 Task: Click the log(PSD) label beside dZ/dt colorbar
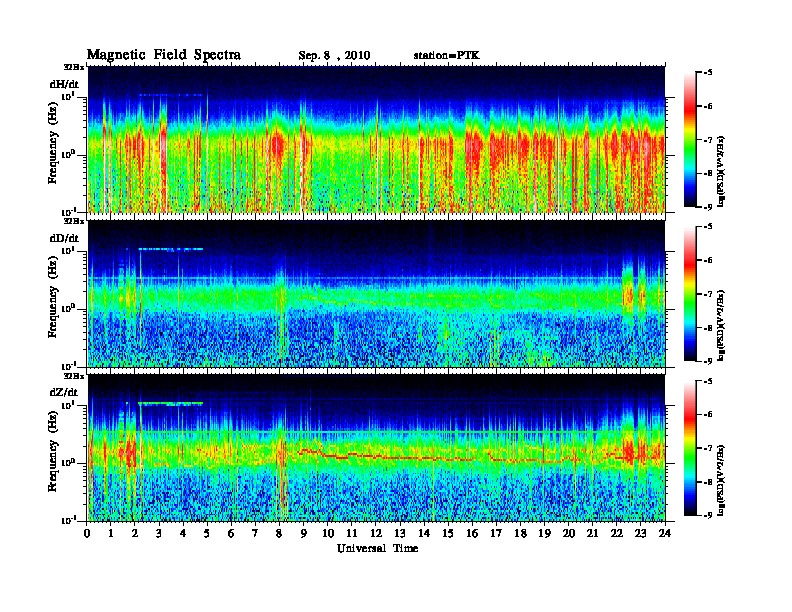coord(722,480)
